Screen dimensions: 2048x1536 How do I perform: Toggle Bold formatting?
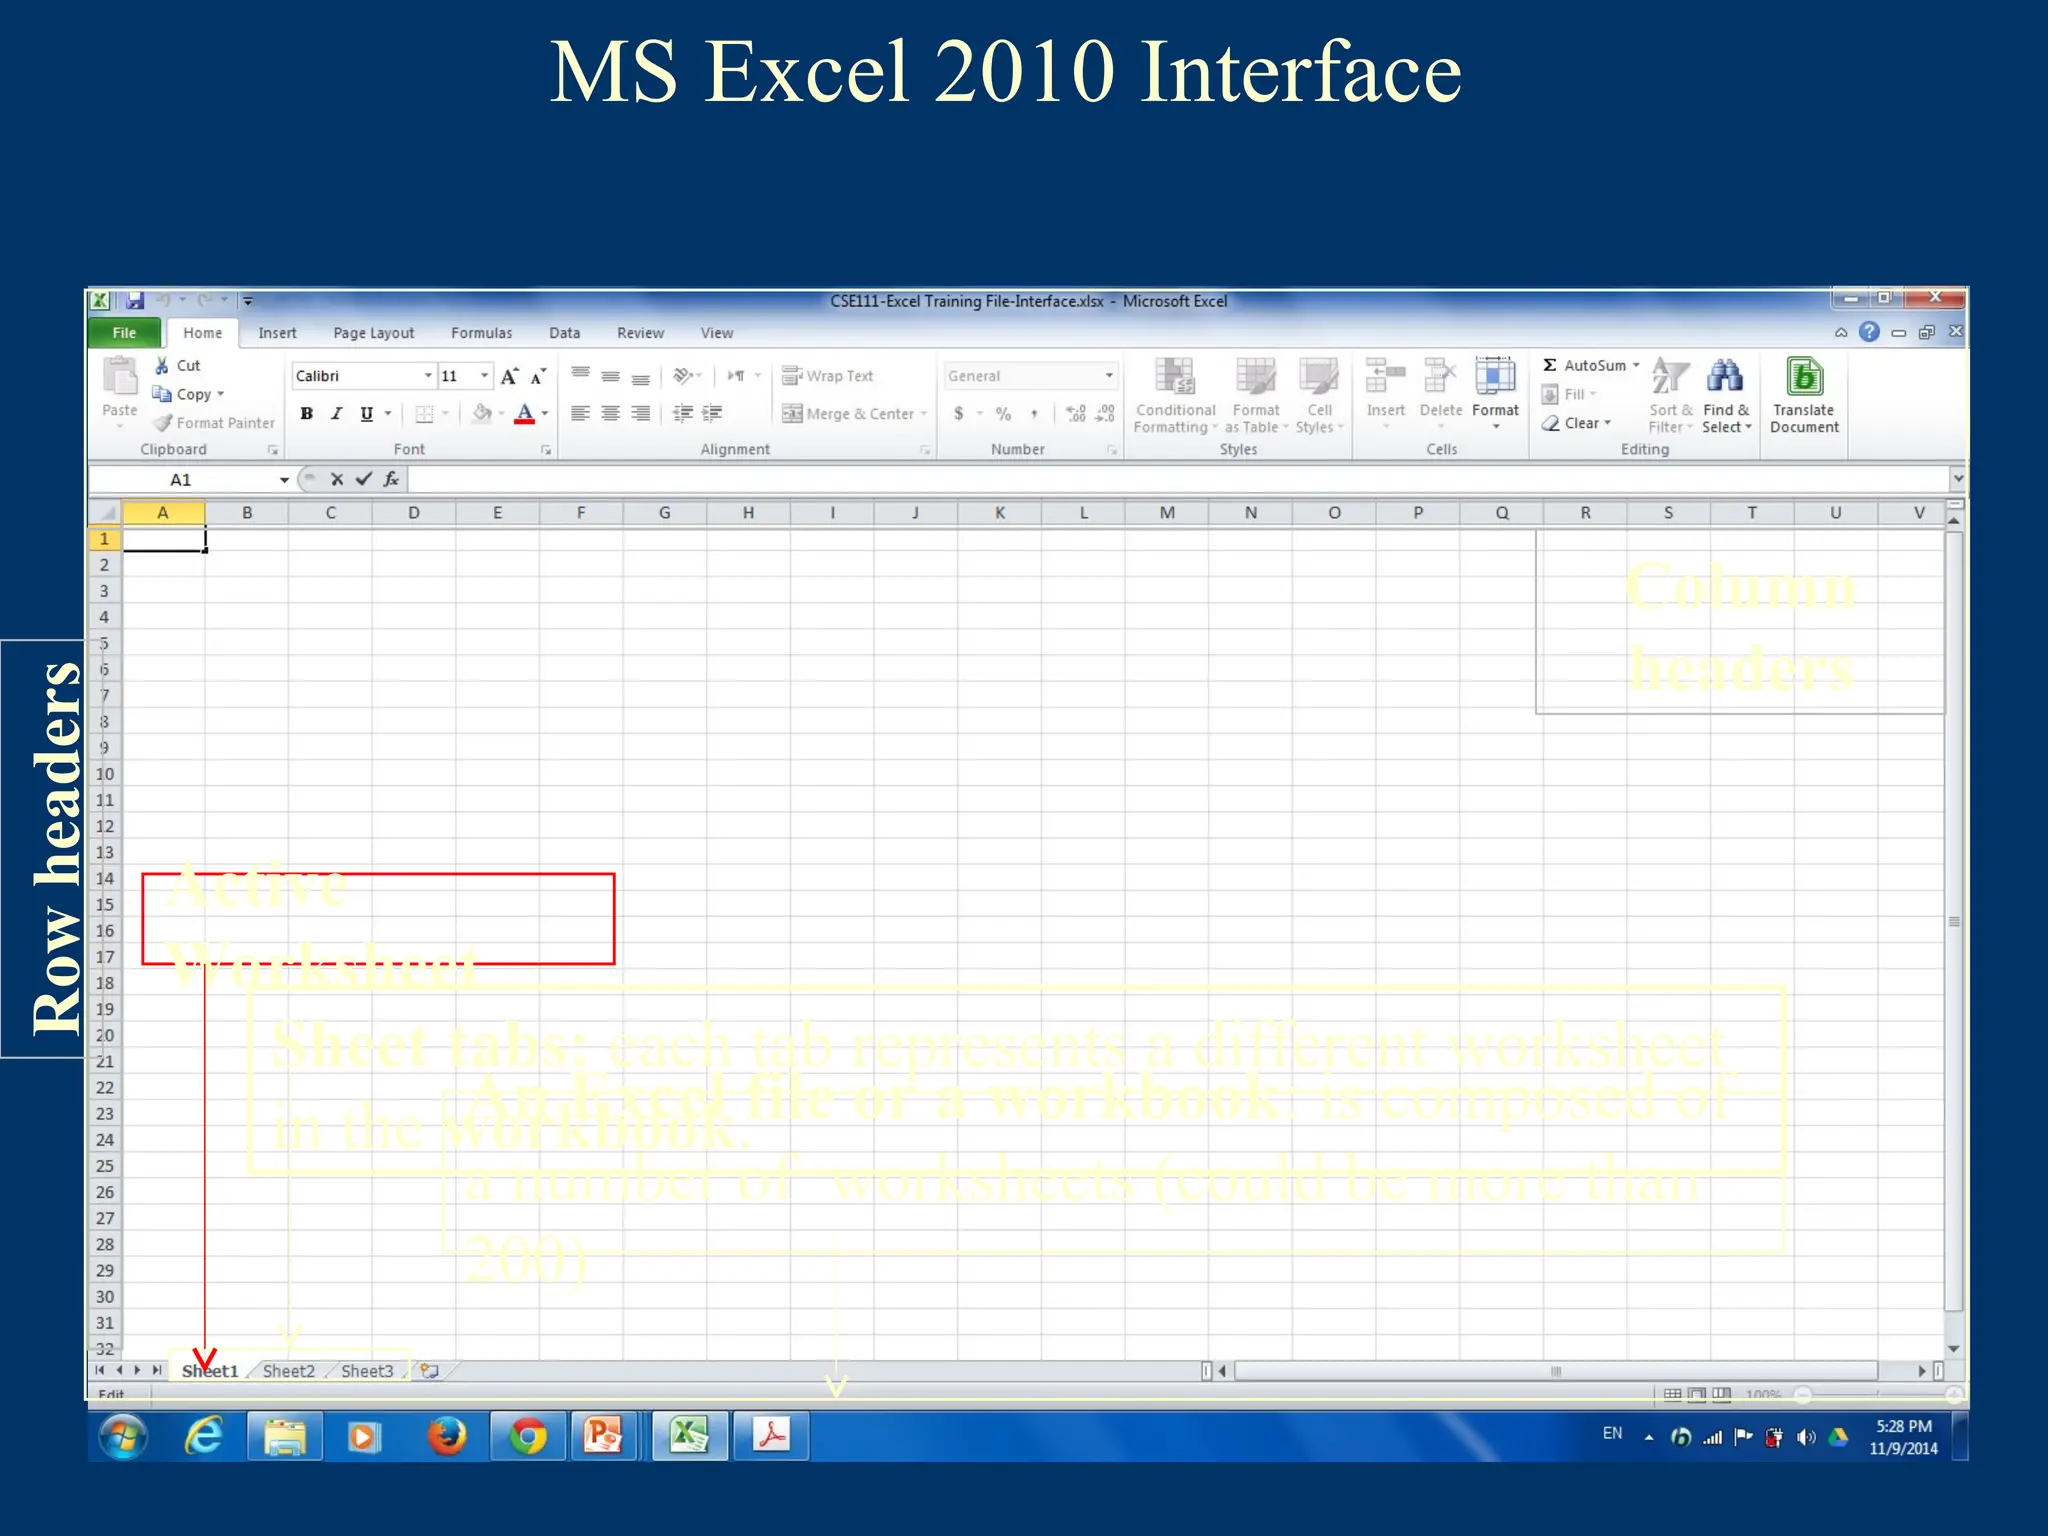click(x=307, y=414)
